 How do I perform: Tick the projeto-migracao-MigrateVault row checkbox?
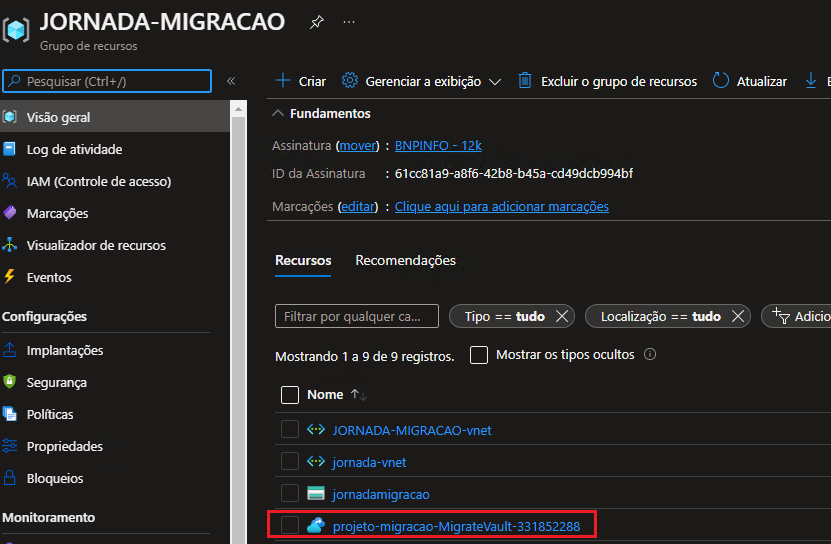coord(290,525)
